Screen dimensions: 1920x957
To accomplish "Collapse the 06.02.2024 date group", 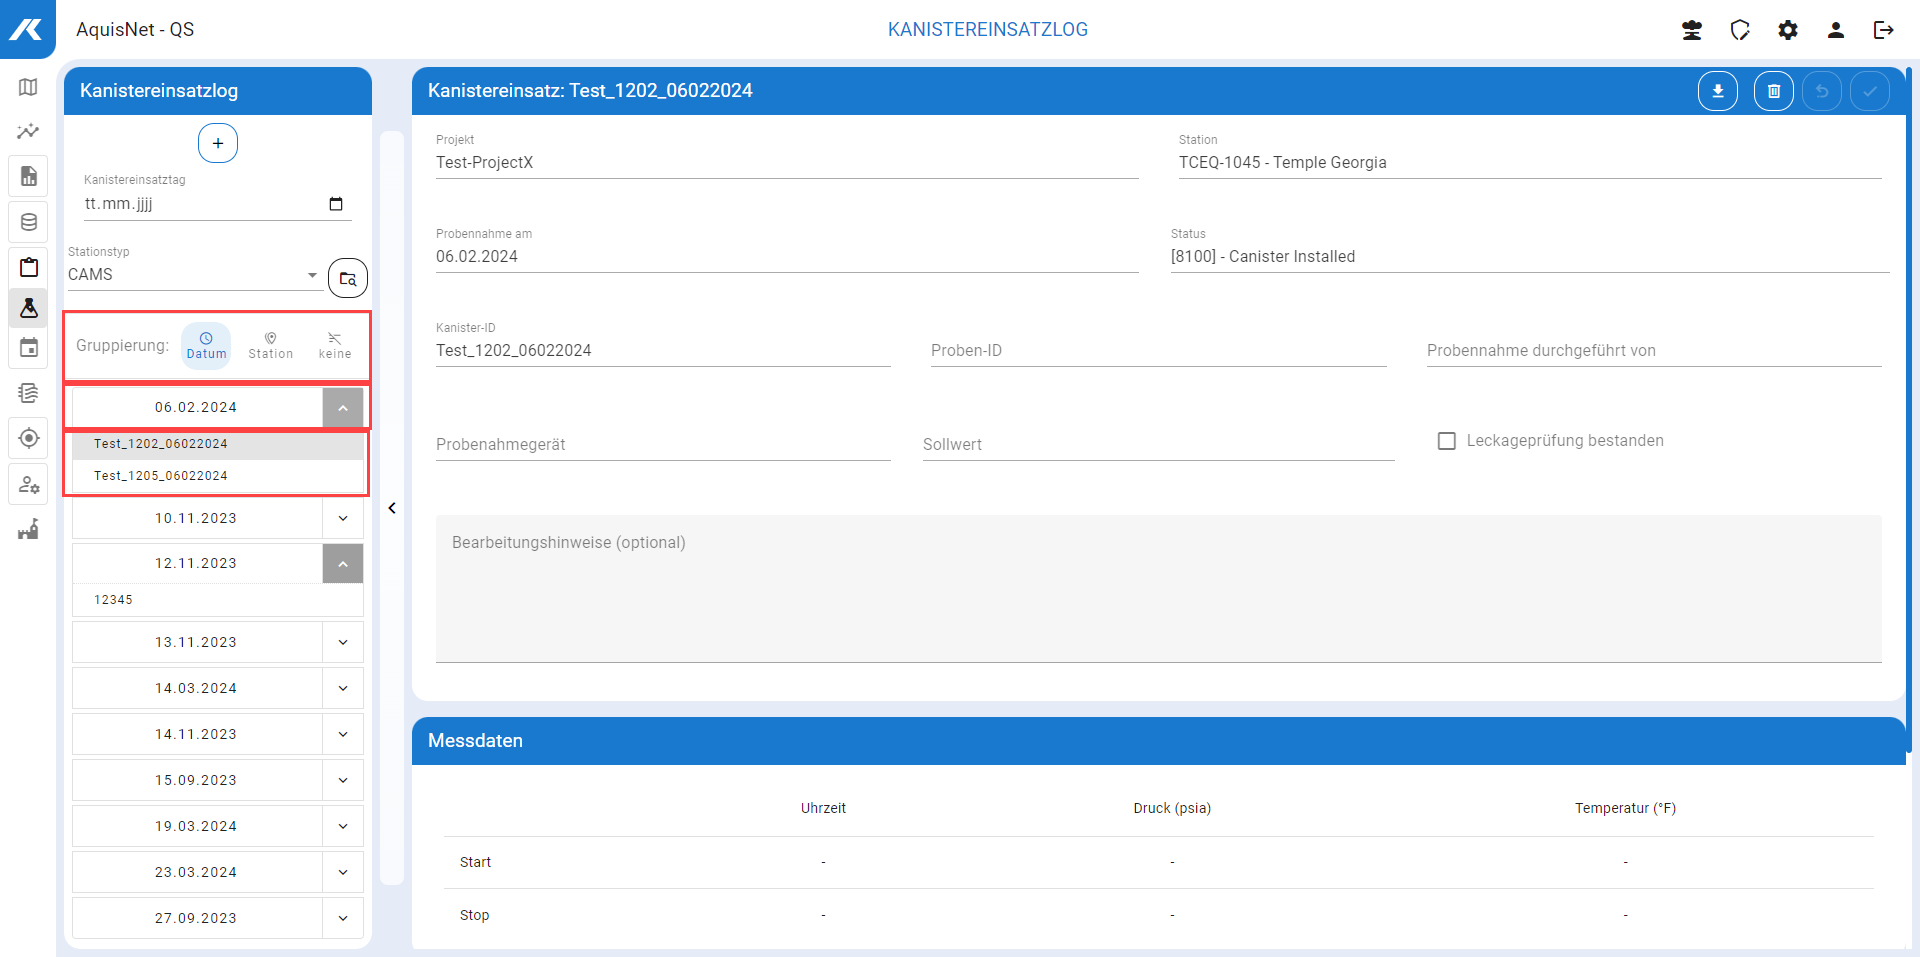I will pyautogui.click(x=342, y=408).
